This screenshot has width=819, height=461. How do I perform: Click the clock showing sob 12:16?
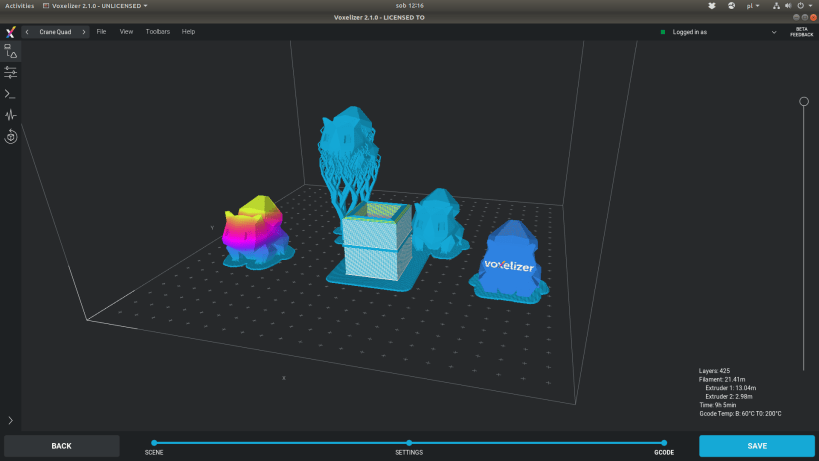pos(410,6)
